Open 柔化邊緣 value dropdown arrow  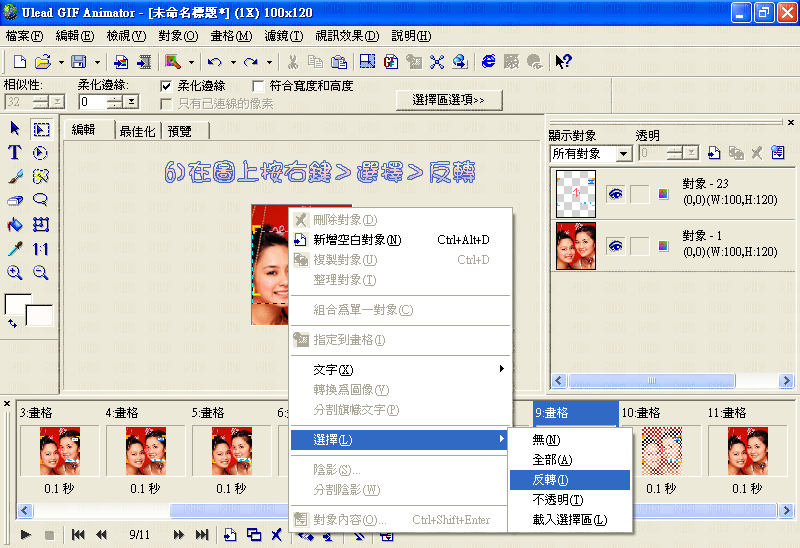pyautogui.click(x=131, y=102)
